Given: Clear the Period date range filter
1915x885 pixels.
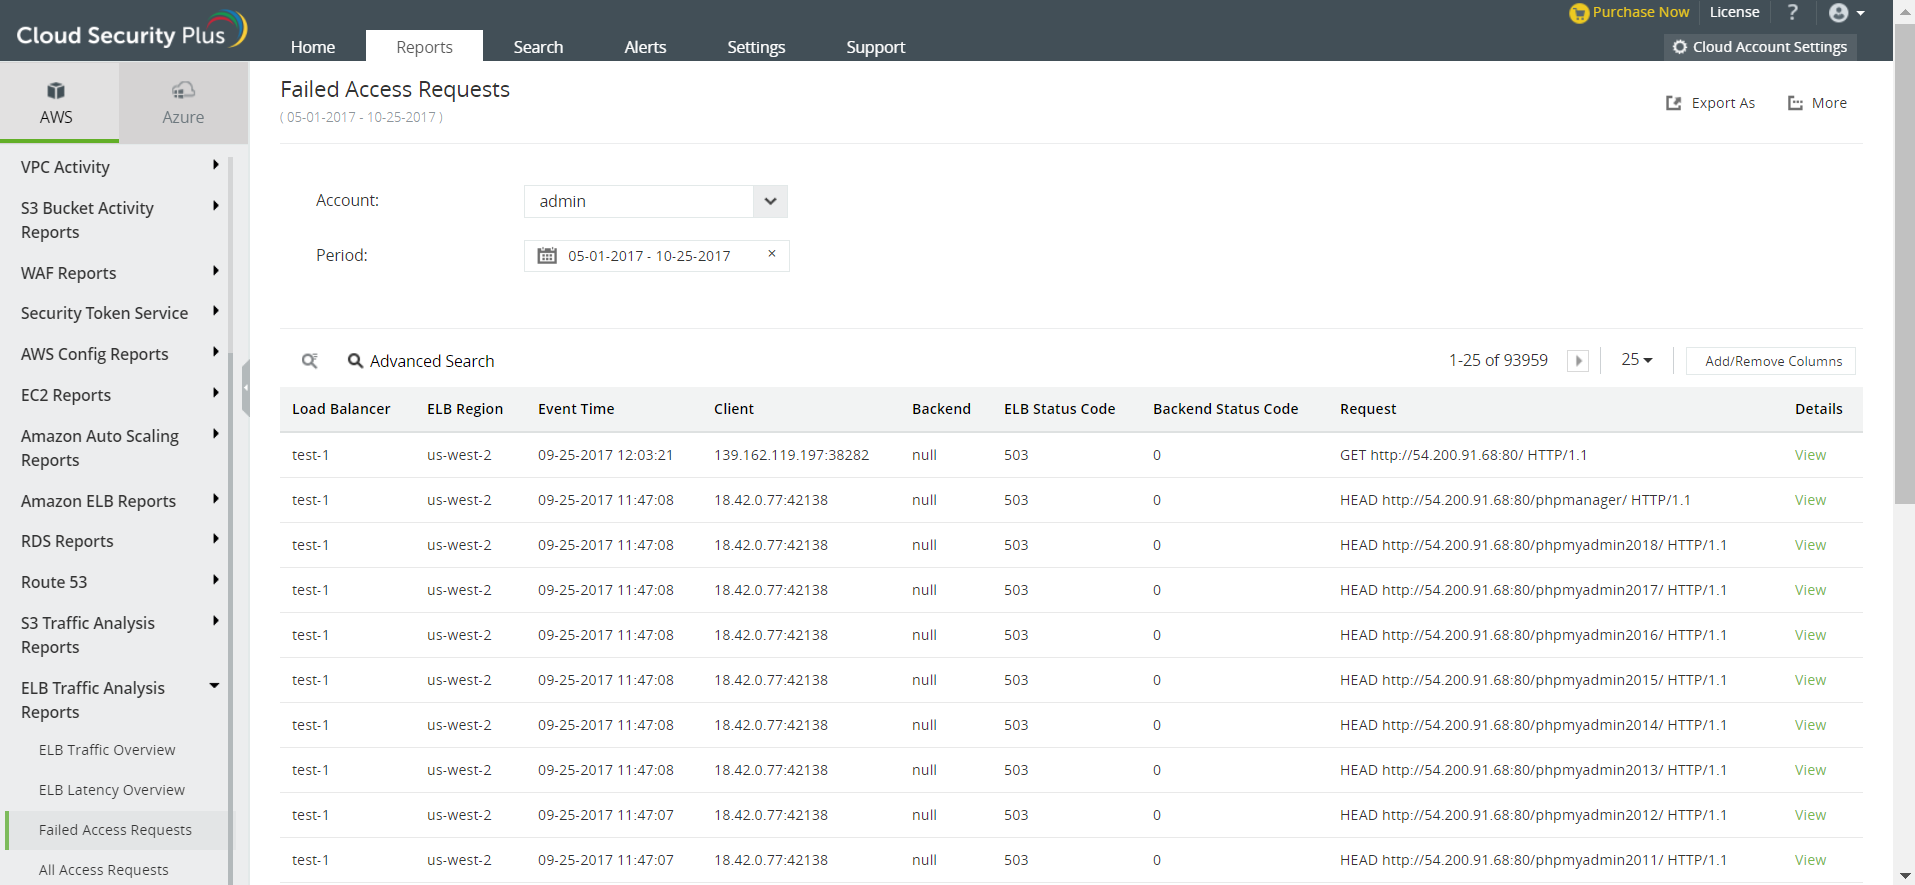Looking at the screenshot, I should pyautogui.click(x=771, y=254).
